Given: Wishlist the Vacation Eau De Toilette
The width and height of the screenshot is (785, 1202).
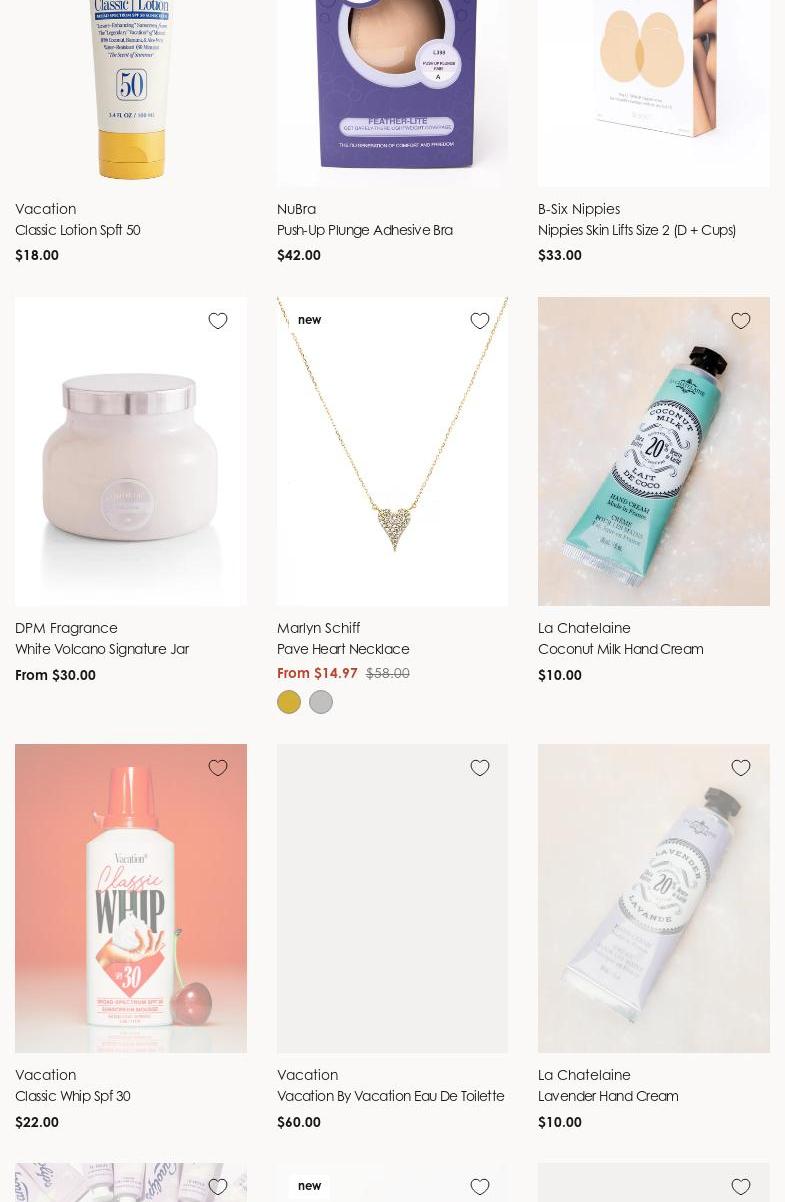Looking at the screenshot, I should pos(480,768).
